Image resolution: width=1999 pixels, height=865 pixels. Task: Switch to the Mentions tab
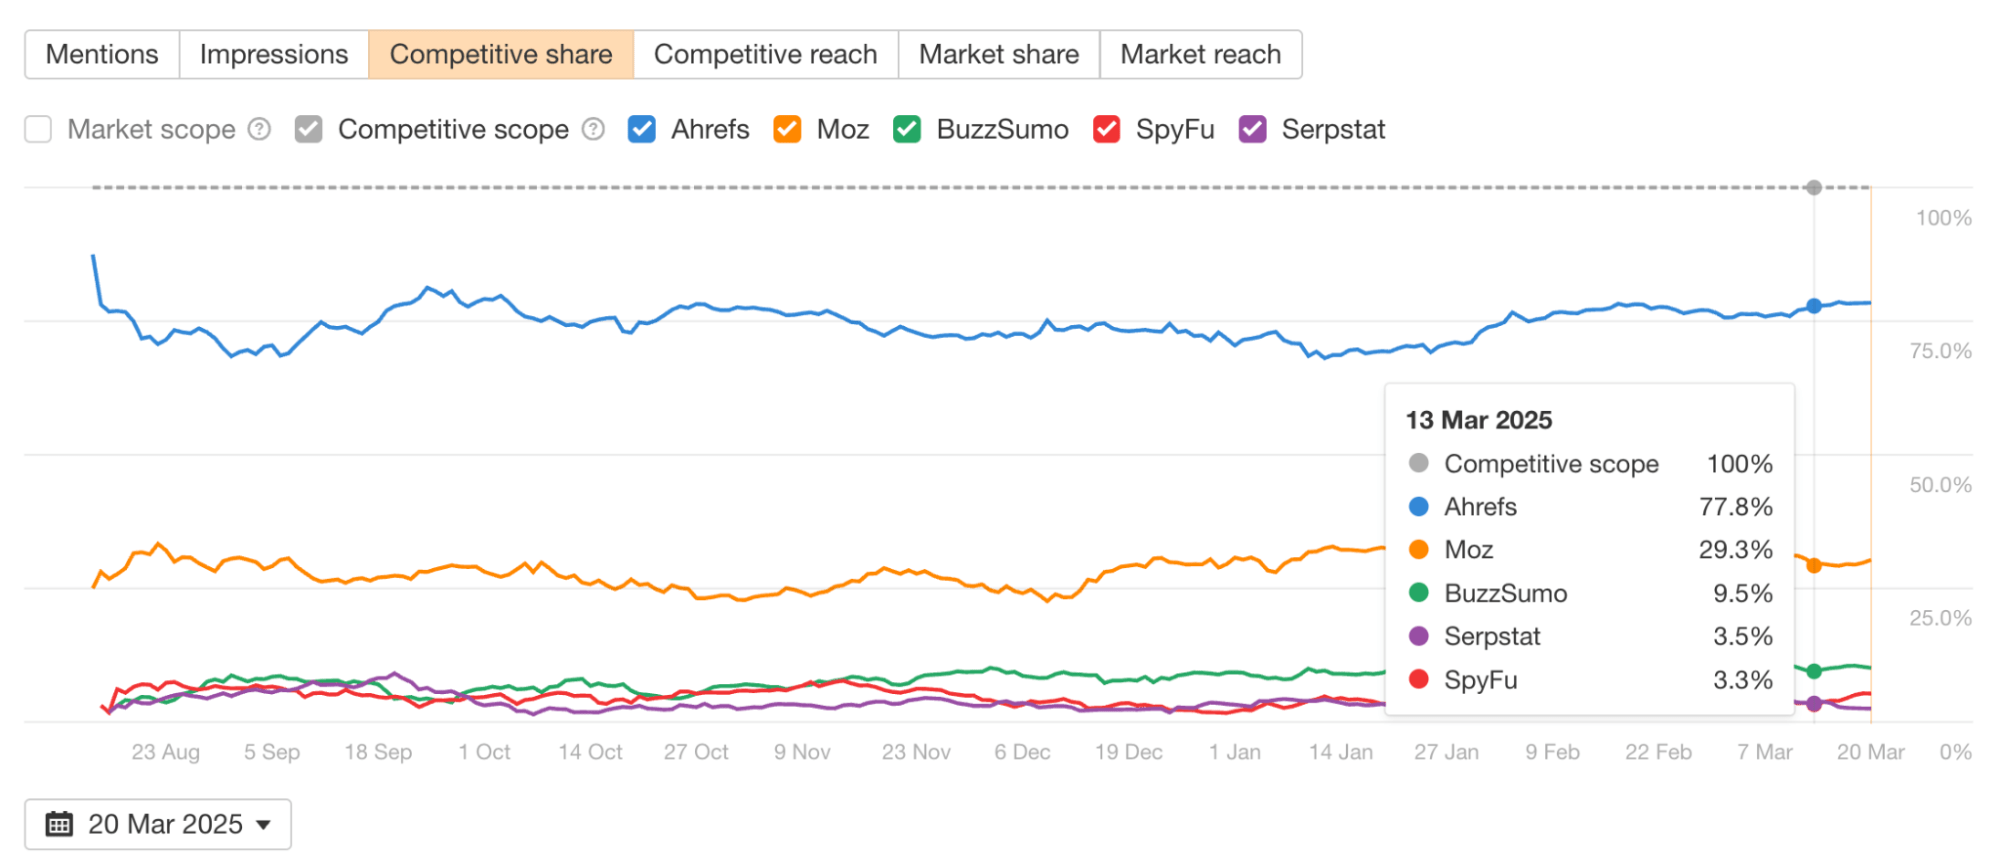click(102, 54)
